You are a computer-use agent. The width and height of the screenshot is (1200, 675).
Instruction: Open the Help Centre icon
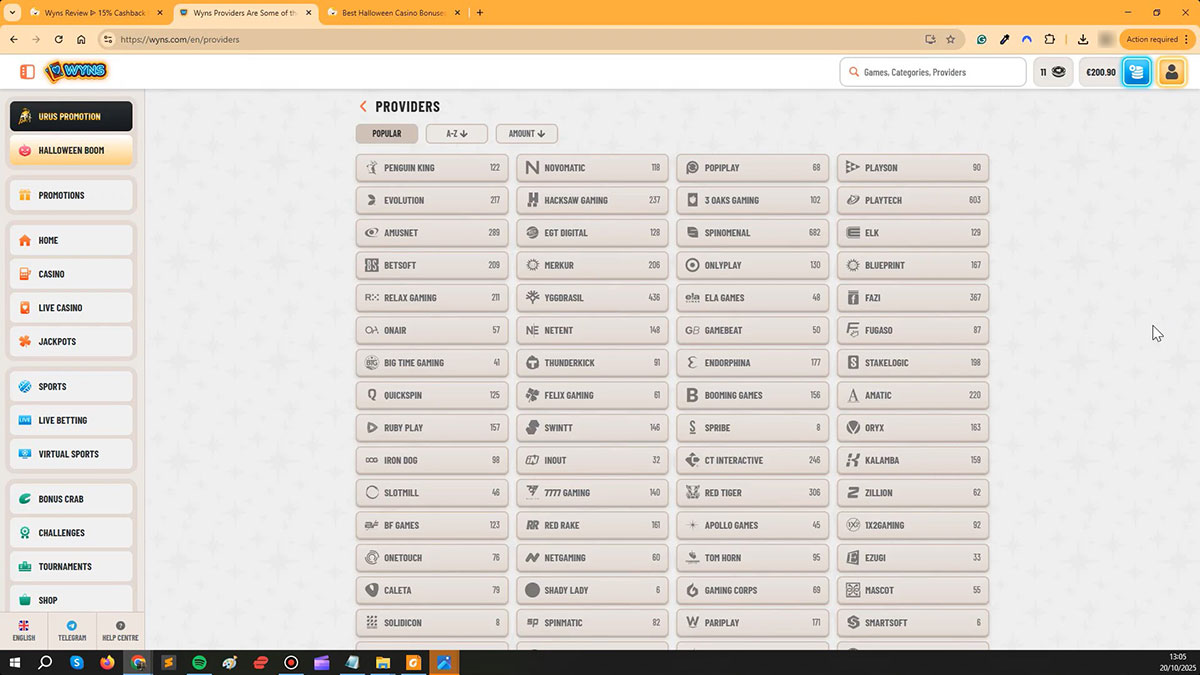coord(120,630)
